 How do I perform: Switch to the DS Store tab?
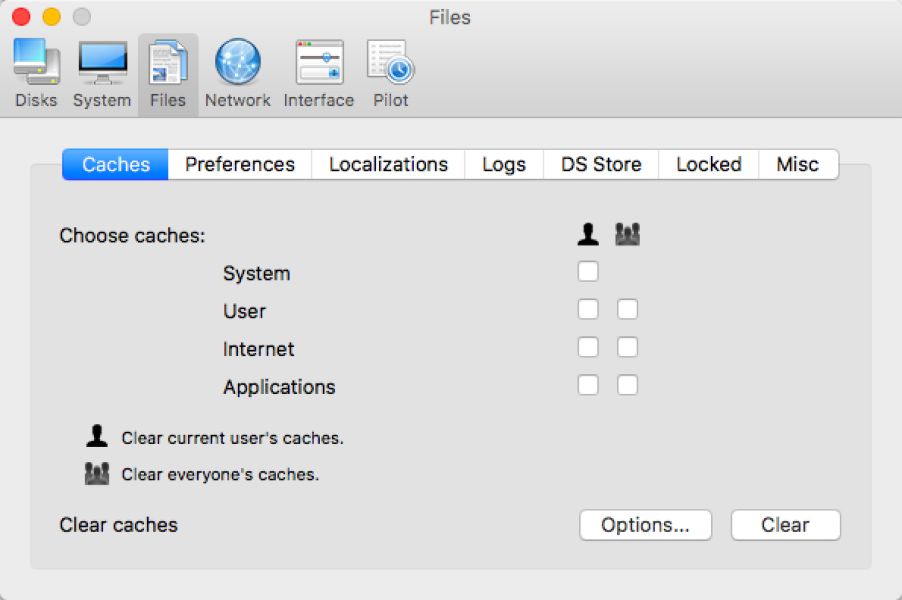[601, 165]
